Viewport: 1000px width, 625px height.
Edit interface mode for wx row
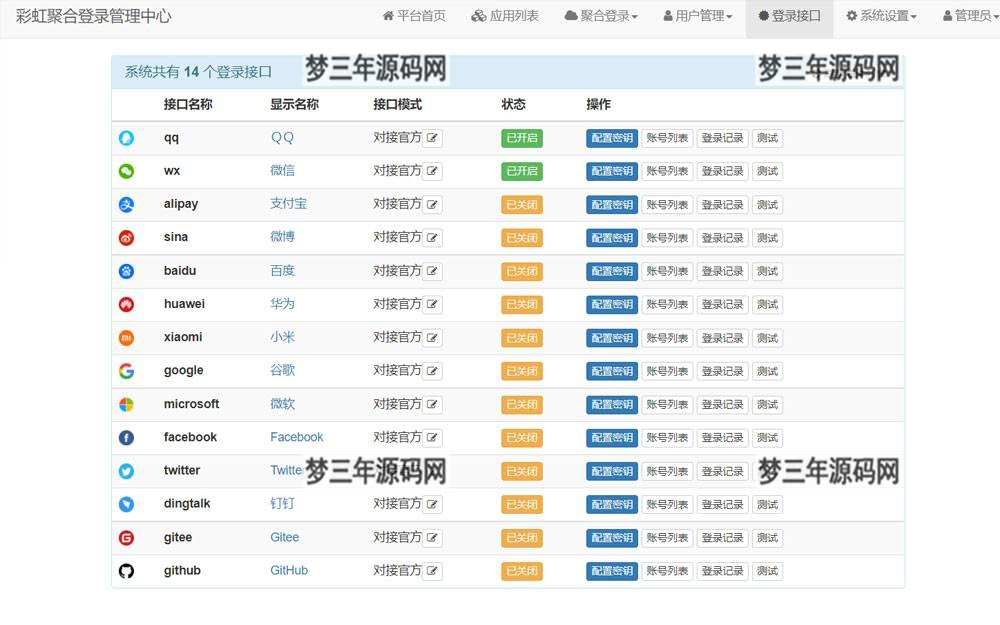[x=432, y=171]
